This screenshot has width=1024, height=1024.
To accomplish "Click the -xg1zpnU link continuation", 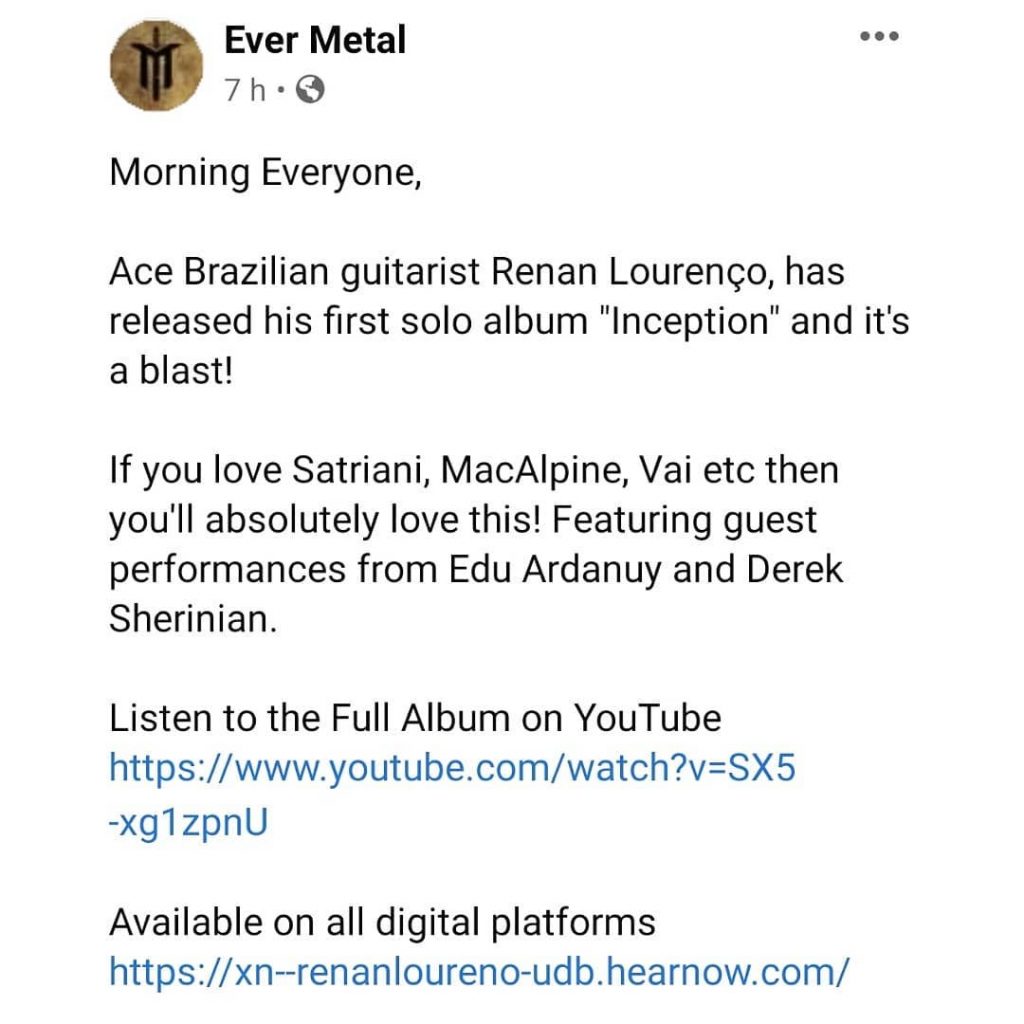I will click(188, 822).
